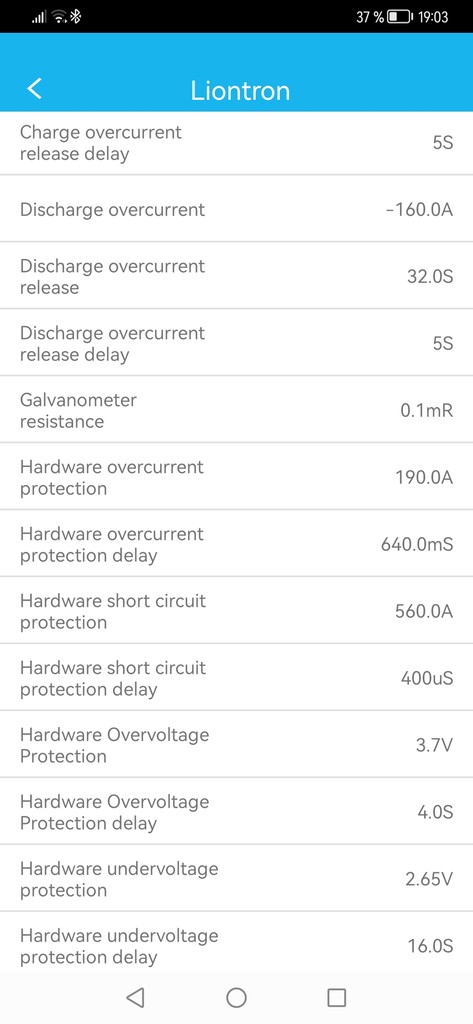Screen dimensions: 473x1024
Task: Tap the Android back navigation triangle
Action: 135,997
